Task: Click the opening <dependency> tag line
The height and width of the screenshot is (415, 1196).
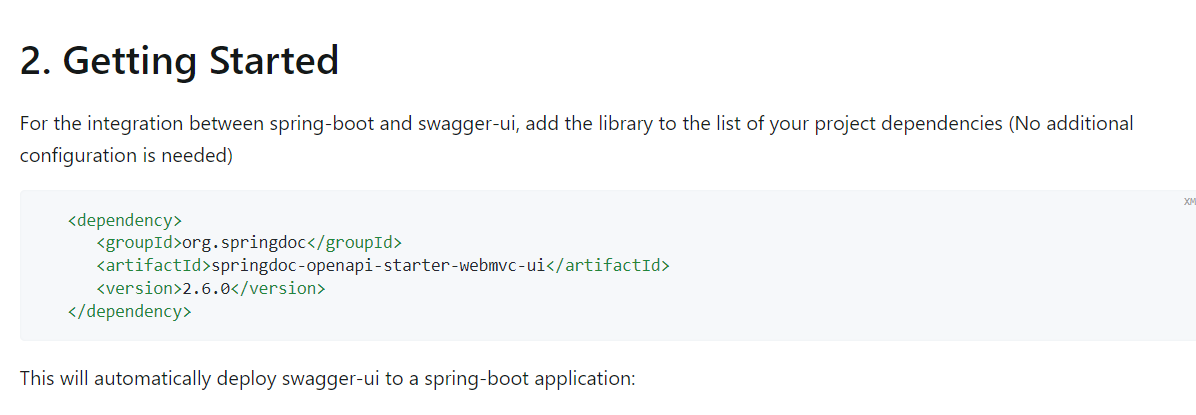Action: point(125,220)
